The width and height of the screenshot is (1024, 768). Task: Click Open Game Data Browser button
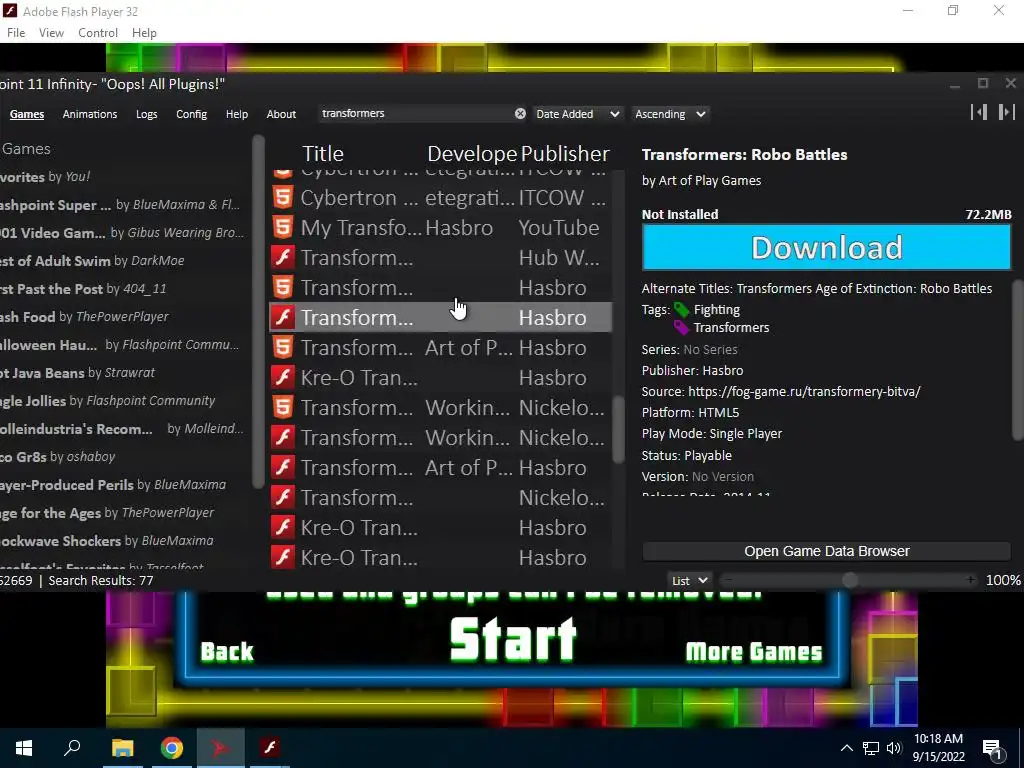826,551
